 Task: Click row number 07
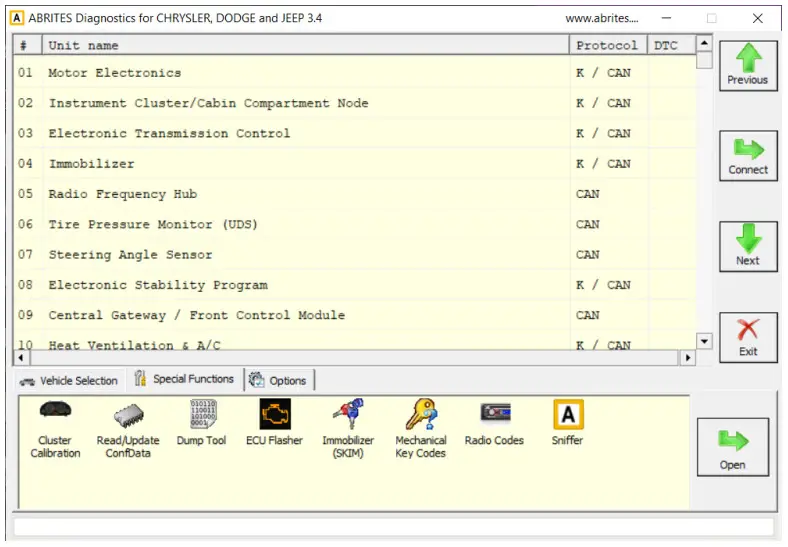[x=26, y=254]
